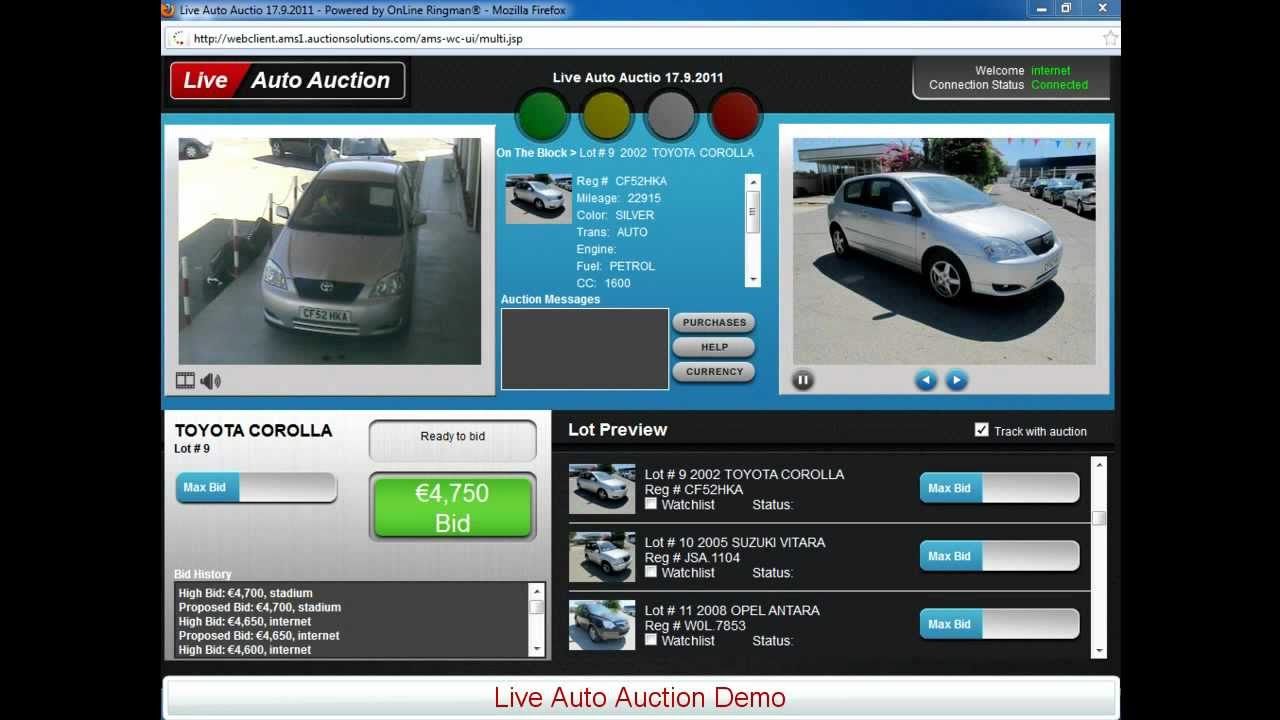Check Watchlist for Lot 9 Toyota Corolla

point(651,504)
